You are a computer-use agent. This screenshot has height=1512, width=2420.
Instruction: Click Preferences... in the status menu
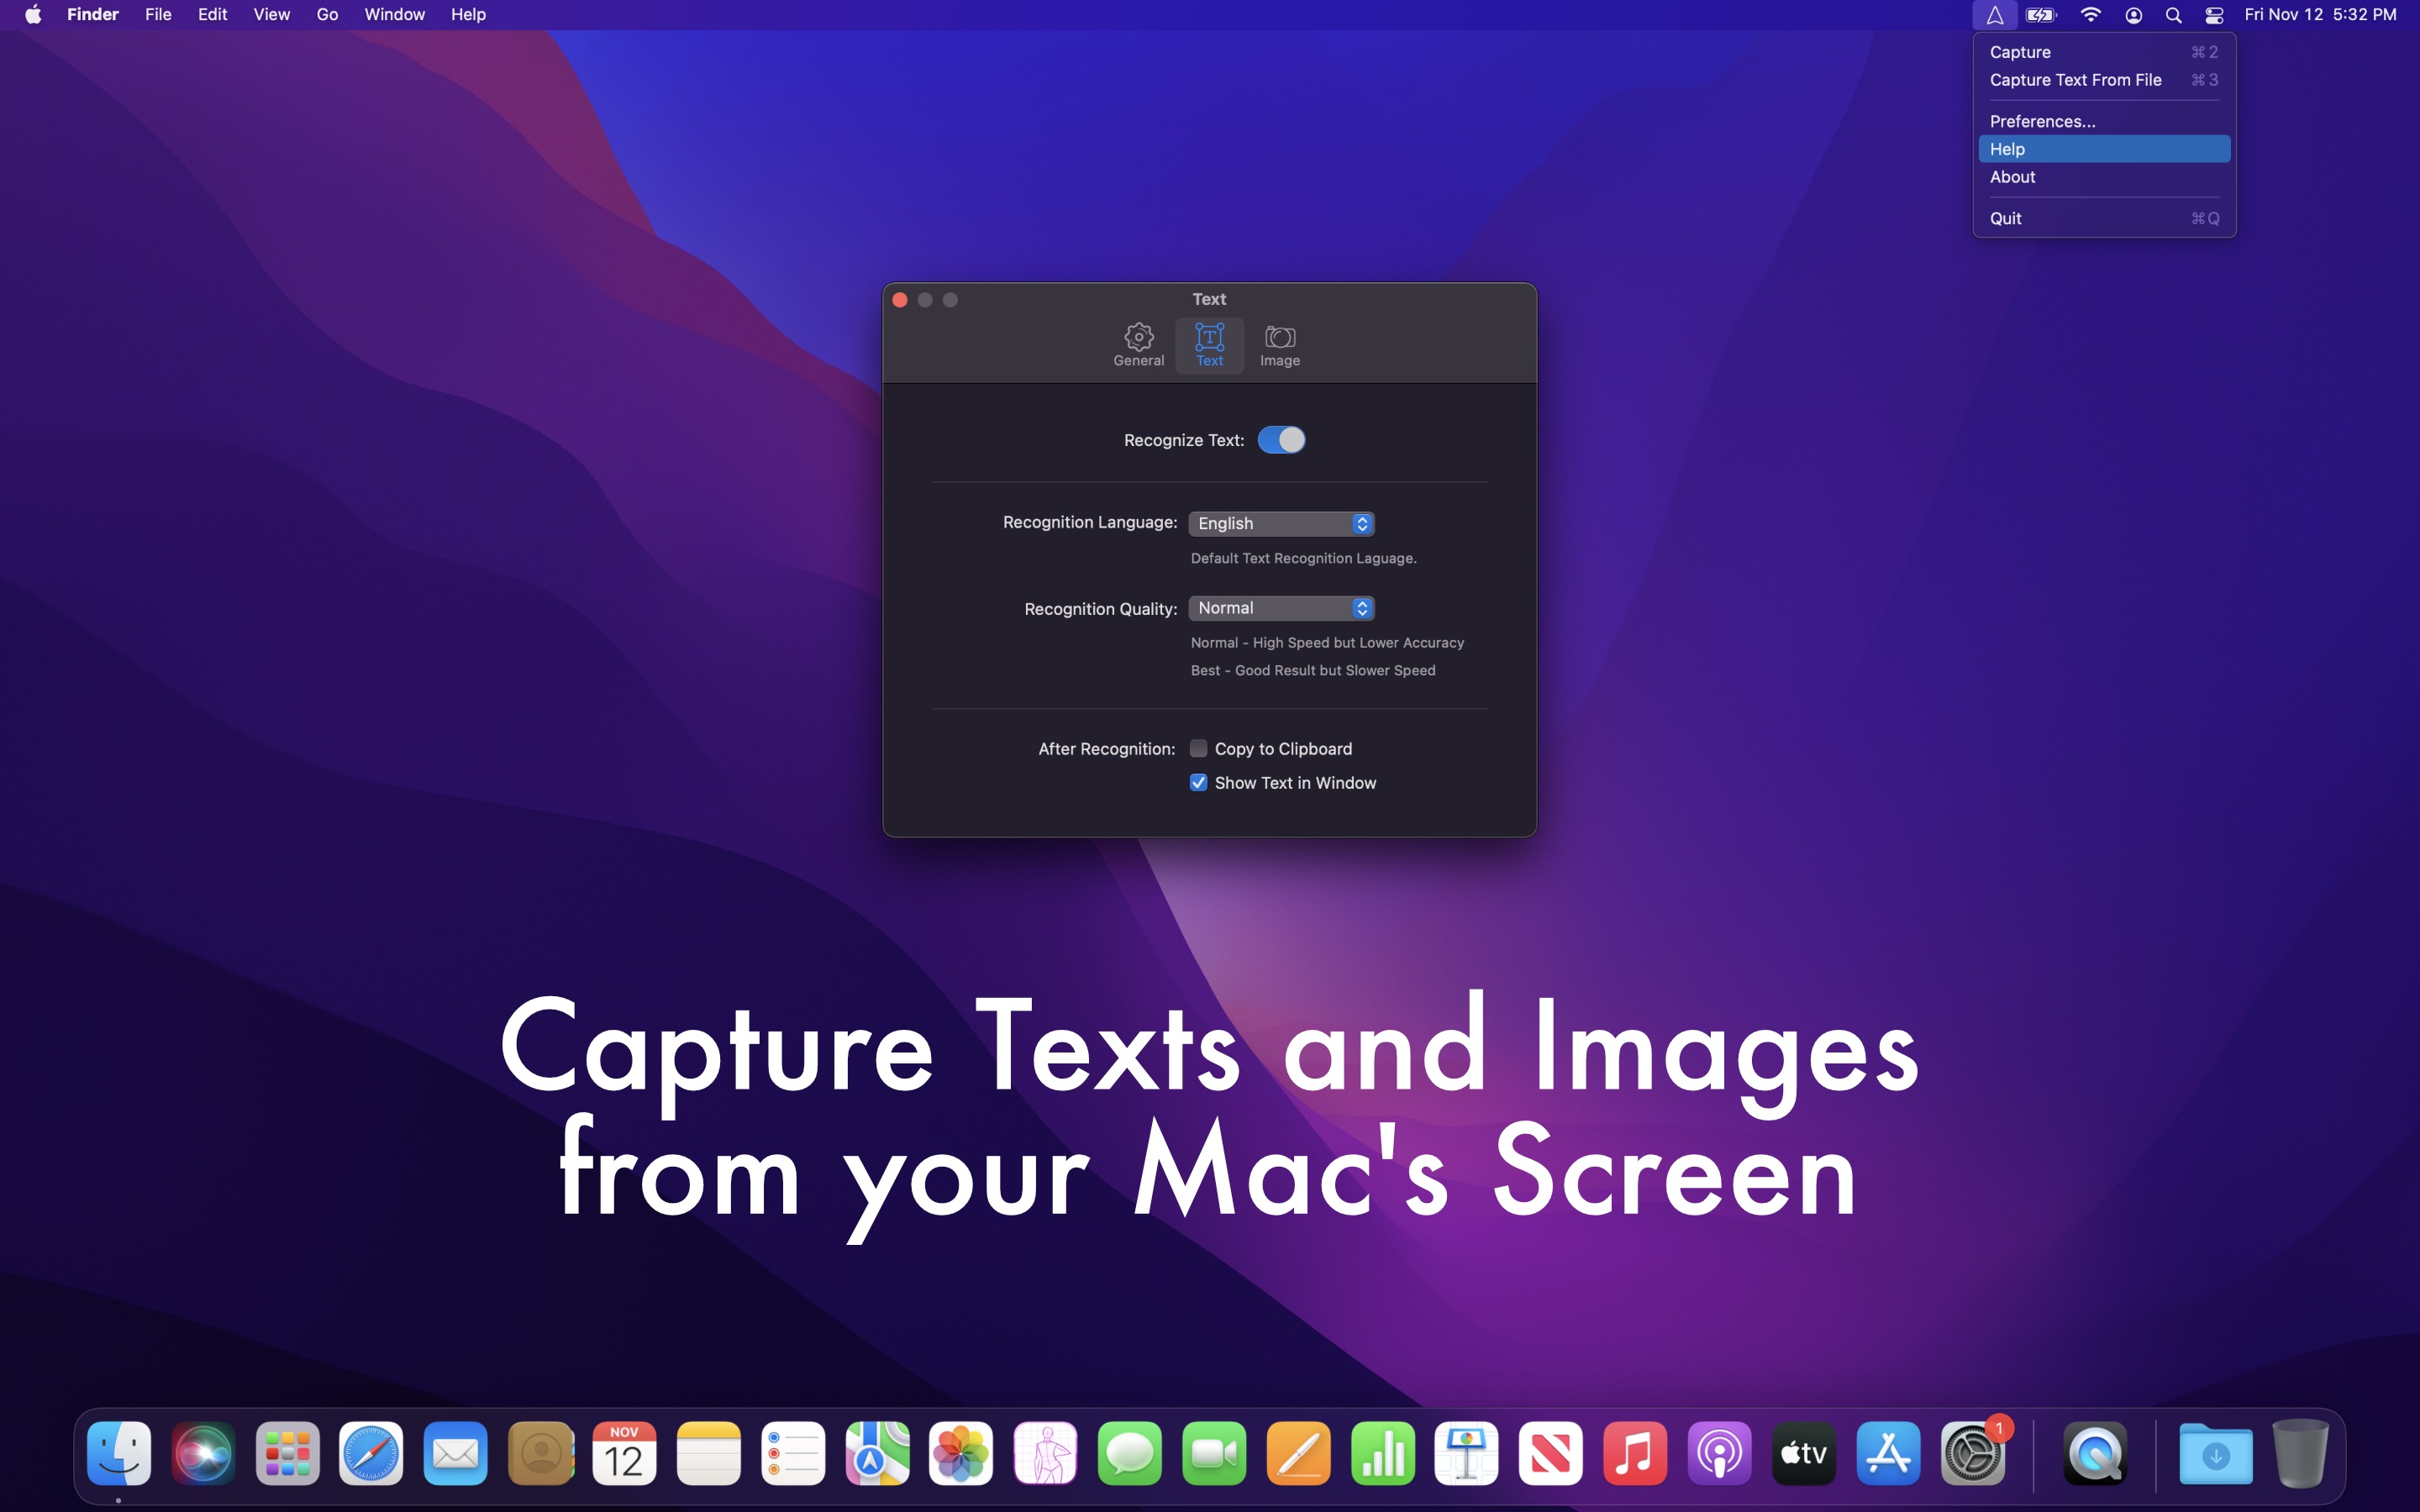(2042, 121)
